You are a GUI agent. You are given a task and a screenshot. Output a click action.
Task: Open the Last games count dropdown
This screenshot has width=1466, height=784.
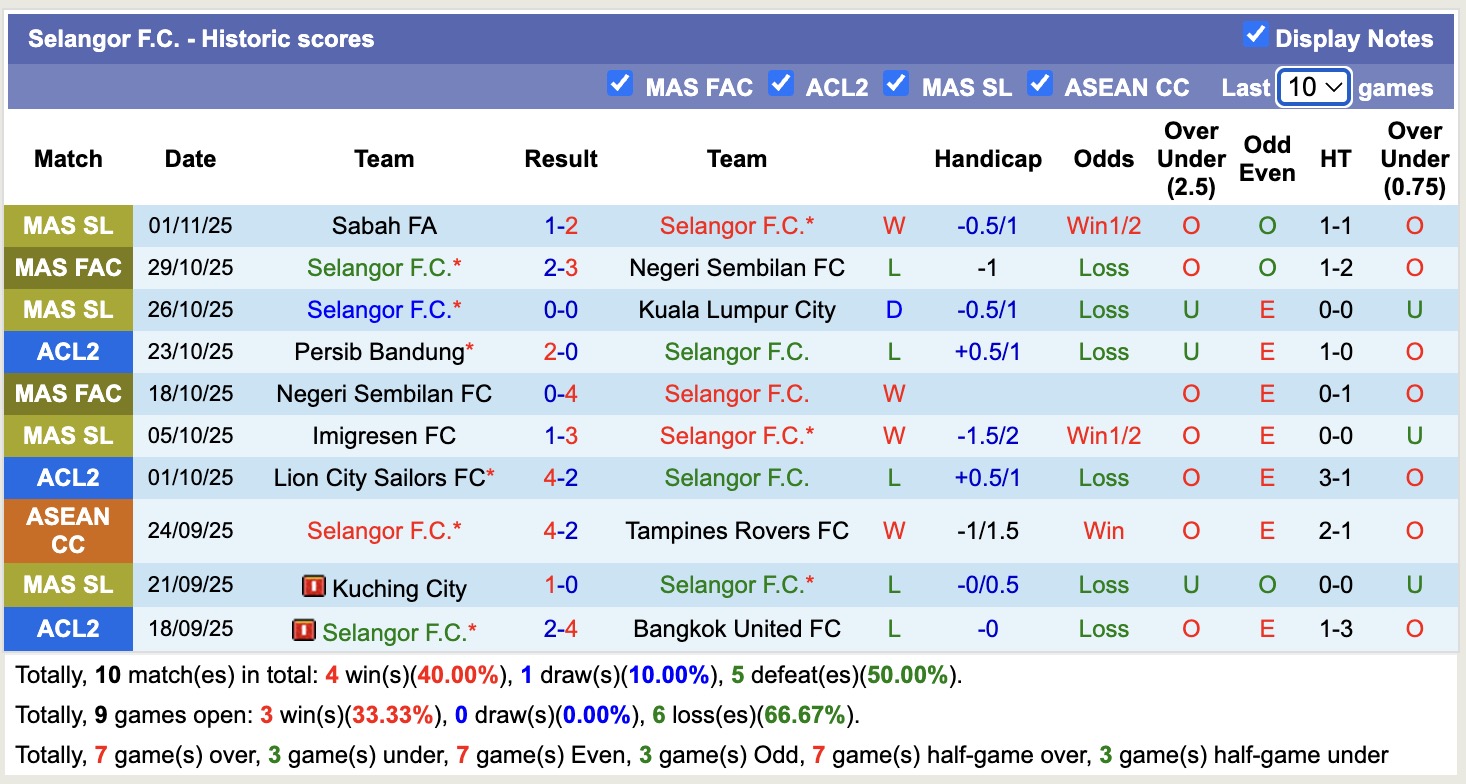point(1313,87)
